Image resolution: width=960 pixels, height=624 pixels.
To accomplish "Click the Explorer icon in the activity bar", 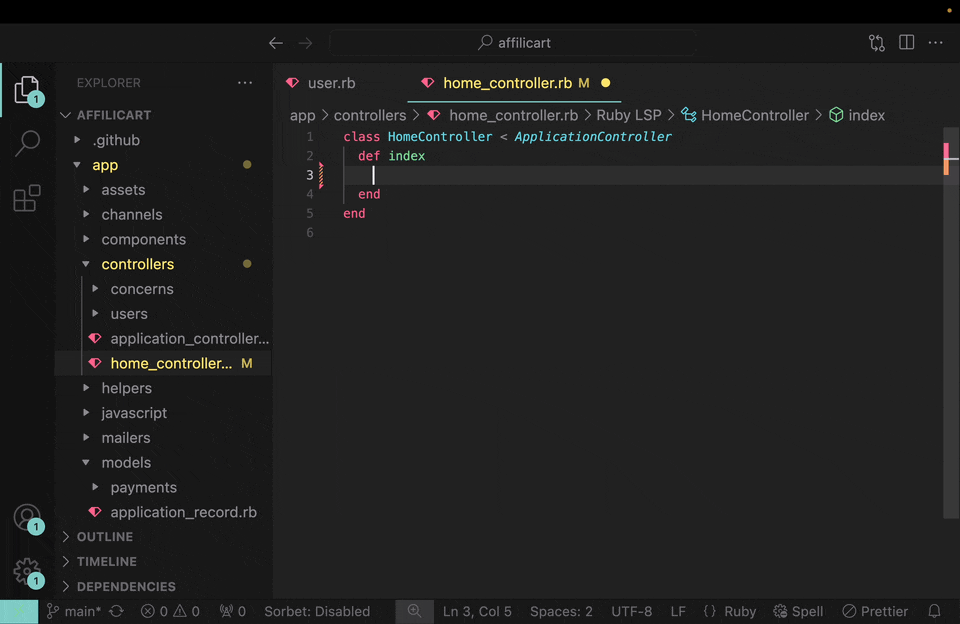I will 27,88.
